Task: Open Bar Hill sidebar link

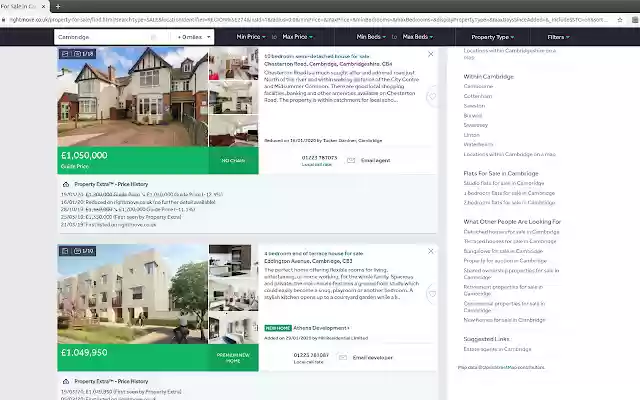Action: [x=473, y=116]
